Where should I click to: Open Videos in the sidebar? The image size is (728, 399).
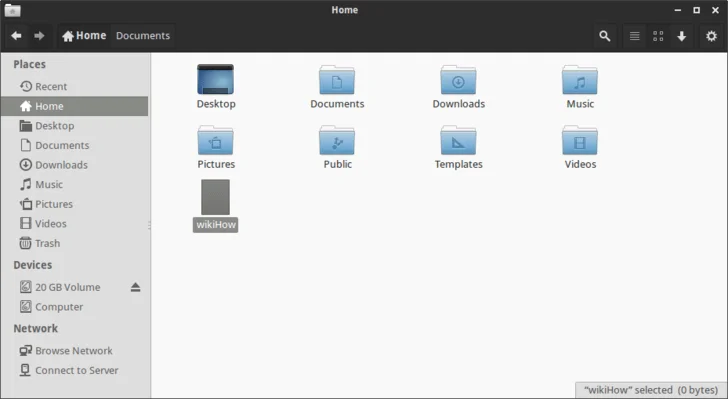(74, 223)
